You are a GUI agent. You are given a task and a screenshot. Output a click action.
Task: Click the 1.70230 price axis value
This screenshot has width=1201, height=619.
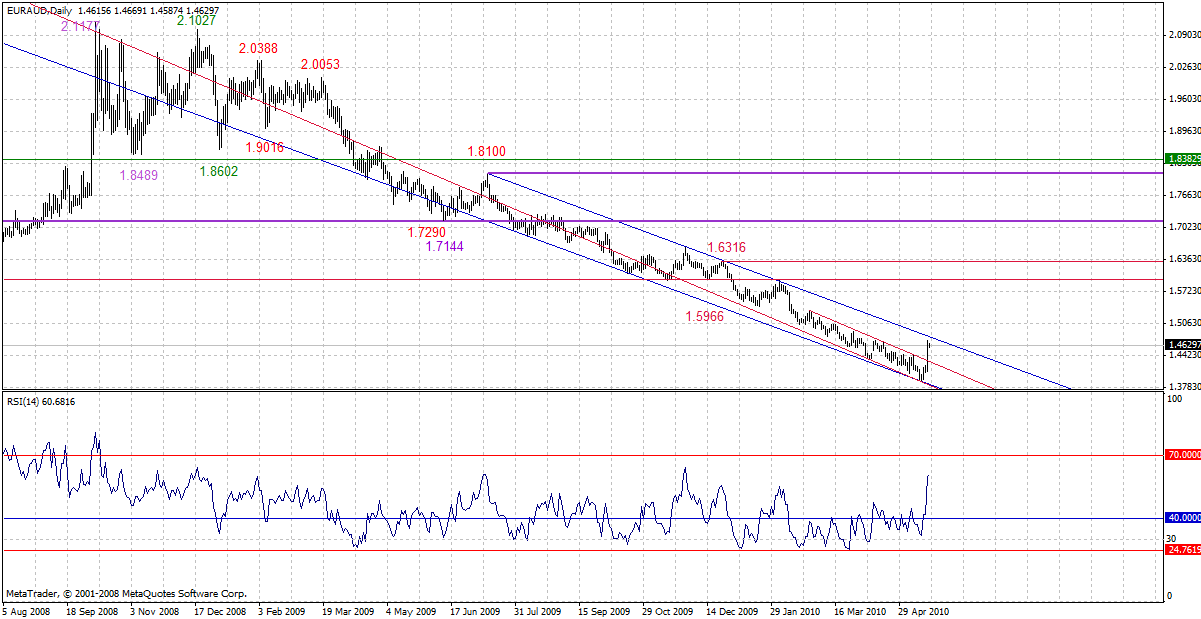point(1184,227)
